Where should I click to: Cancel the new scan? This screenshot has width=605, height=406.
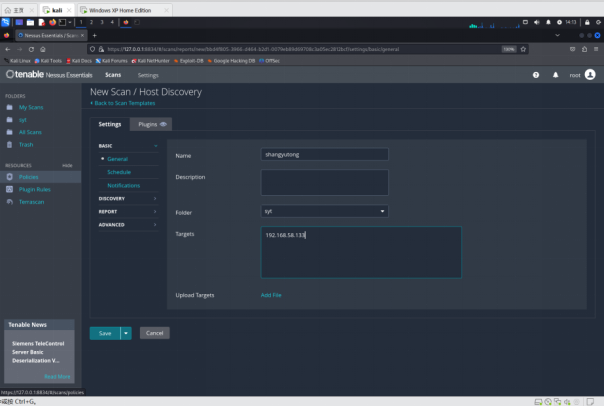pos(154,333)
